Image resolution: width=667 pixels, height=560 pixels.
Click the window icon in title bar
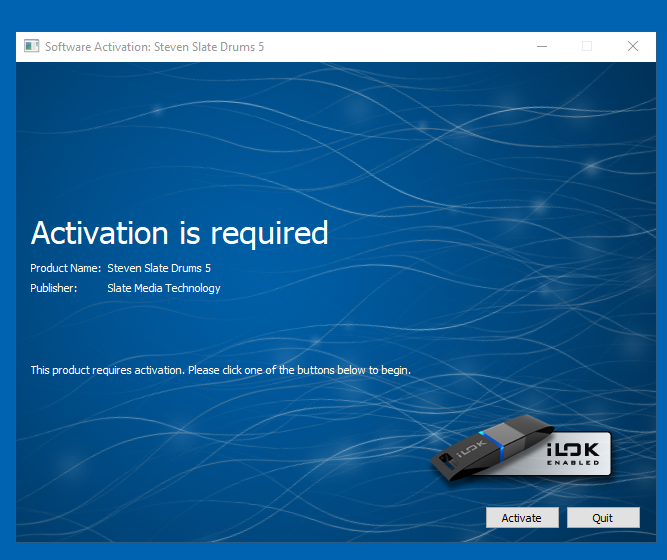[31, 46]
